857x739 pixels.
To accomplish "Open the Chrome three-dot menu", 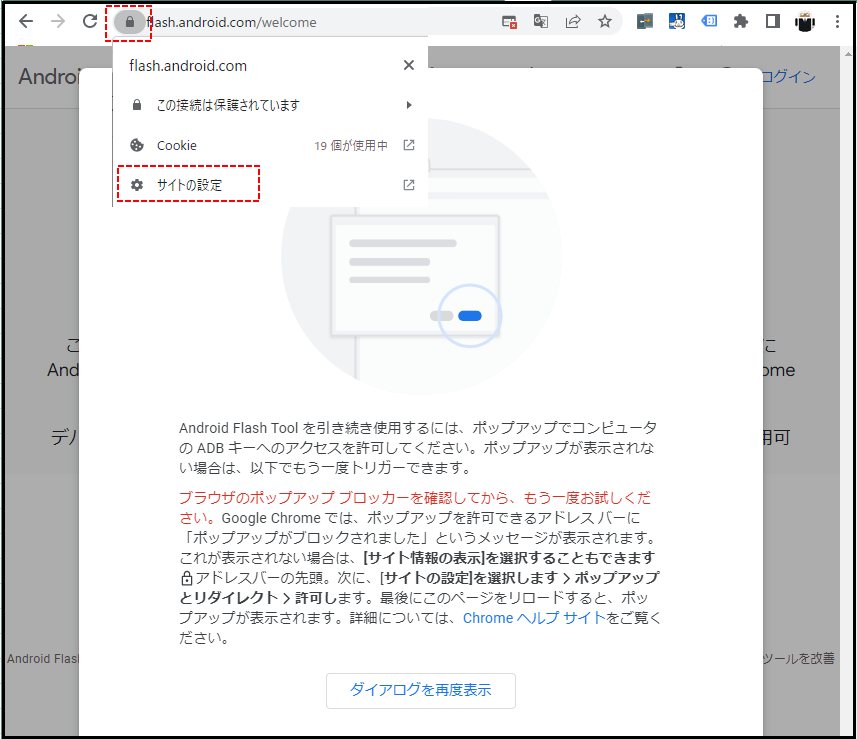I will [x=837, y=21].
